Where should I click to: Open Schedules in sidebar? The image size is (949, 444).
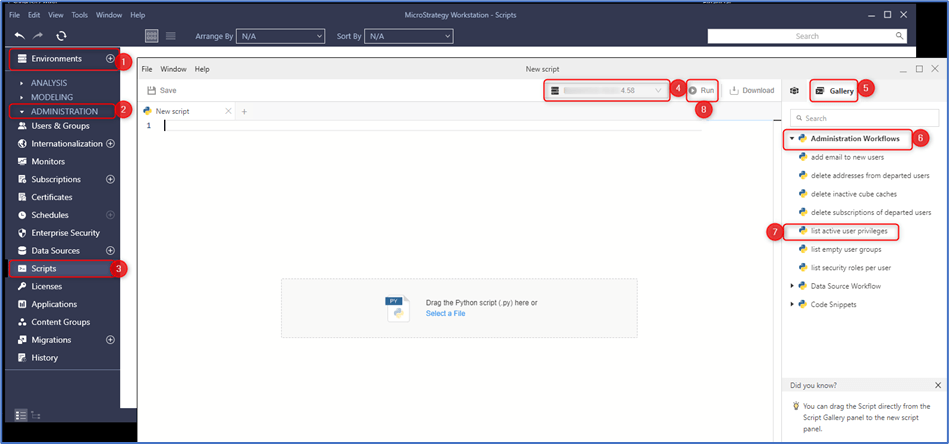tap(50, 215)
